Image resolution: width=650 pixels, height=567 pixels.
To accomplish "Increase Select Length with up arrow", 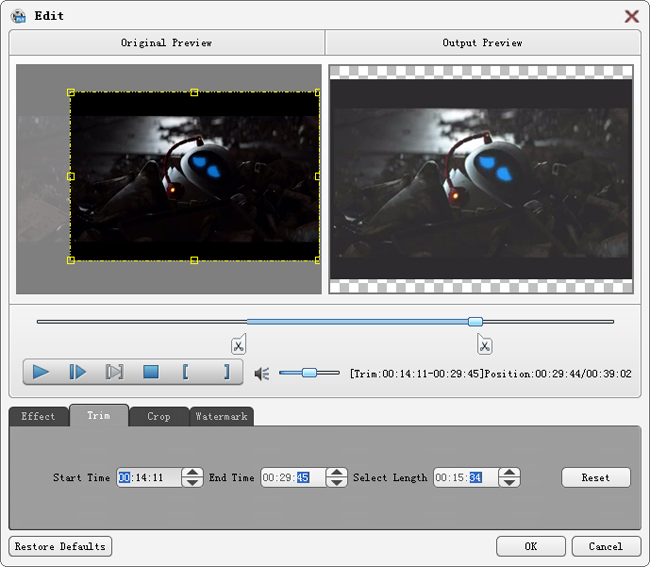I will (x=509, y=472).
